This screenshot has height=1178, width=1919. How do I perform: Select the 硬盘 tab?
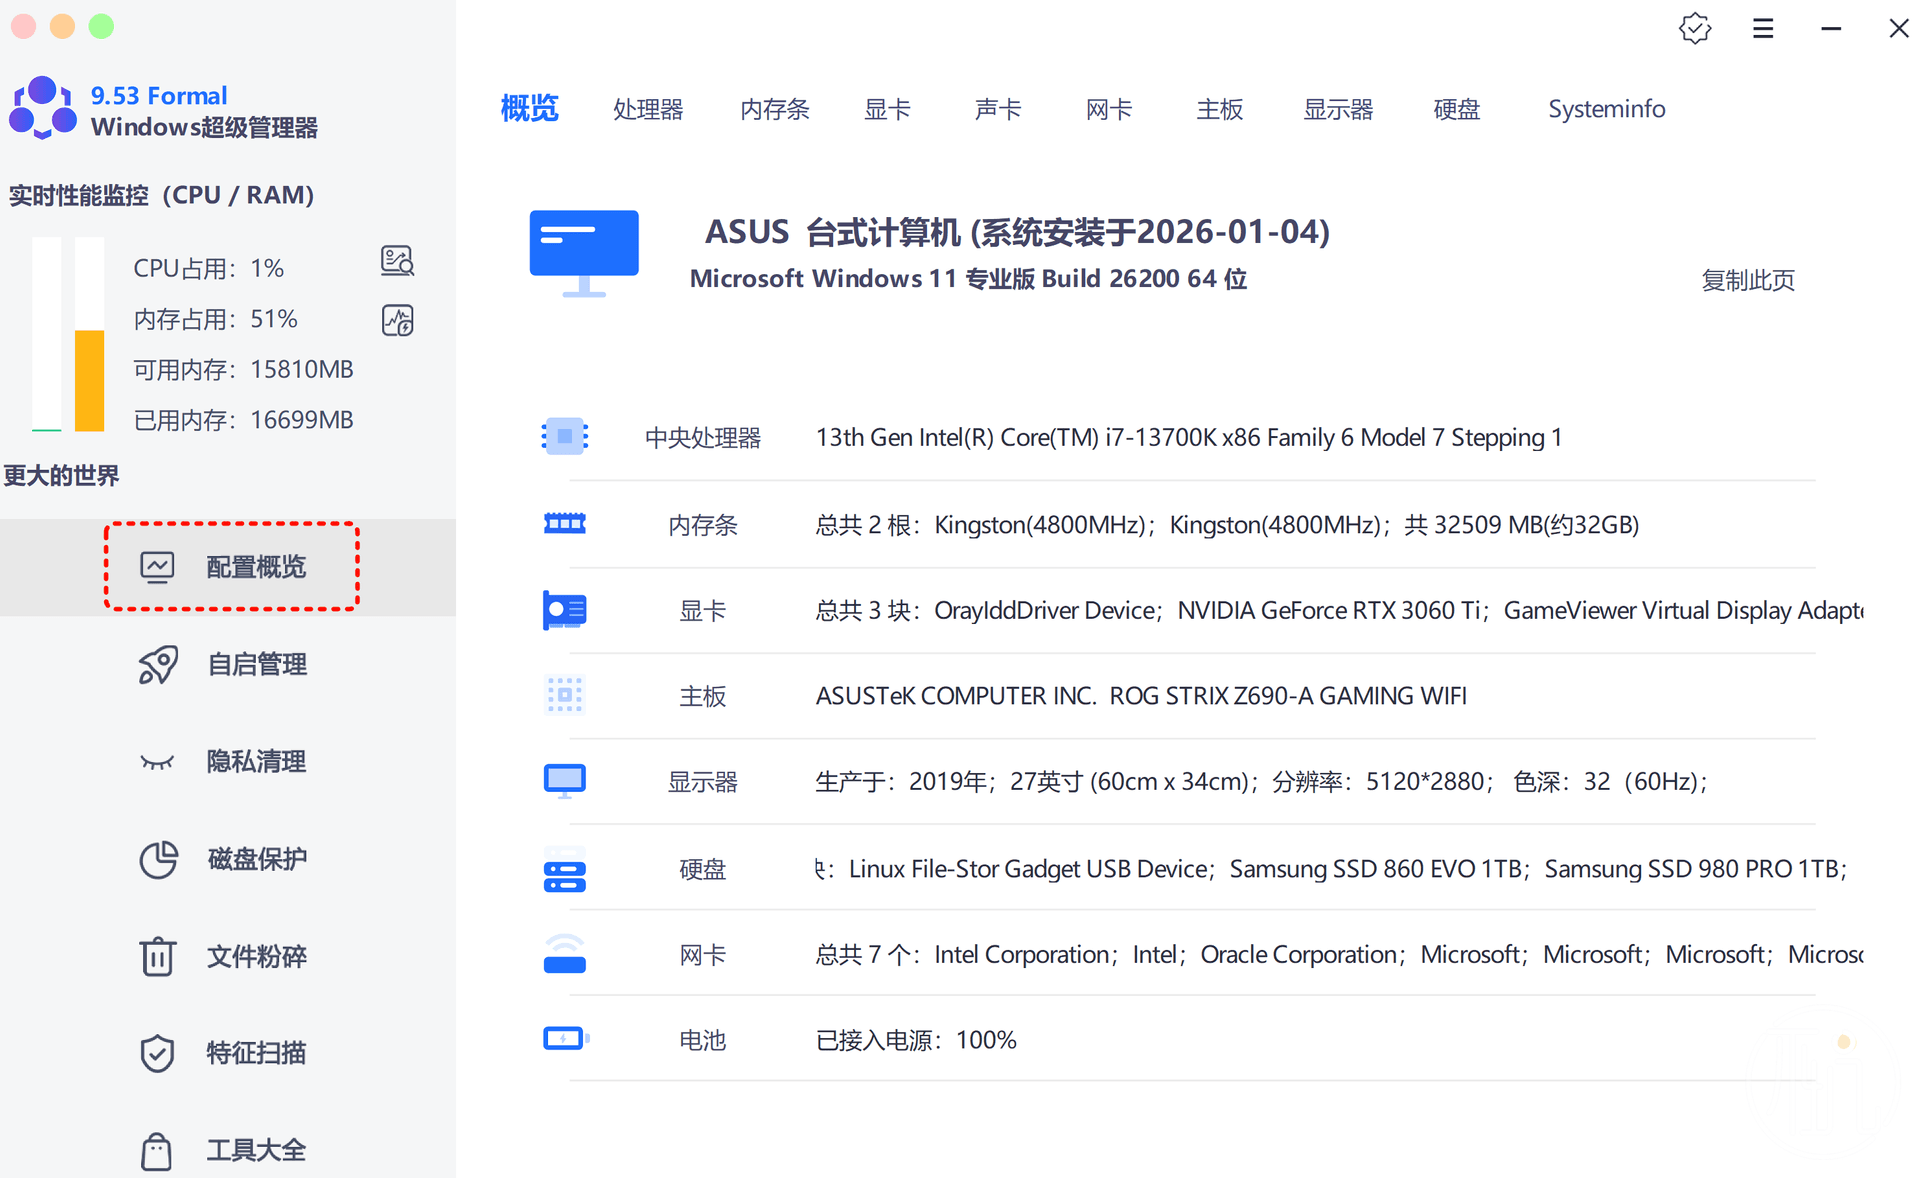coord(1456,109)
